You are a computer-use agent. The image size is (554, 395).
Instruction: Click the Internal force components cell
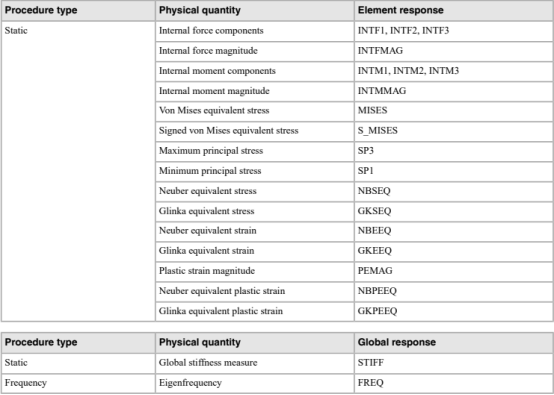click(x=255, y=31)
